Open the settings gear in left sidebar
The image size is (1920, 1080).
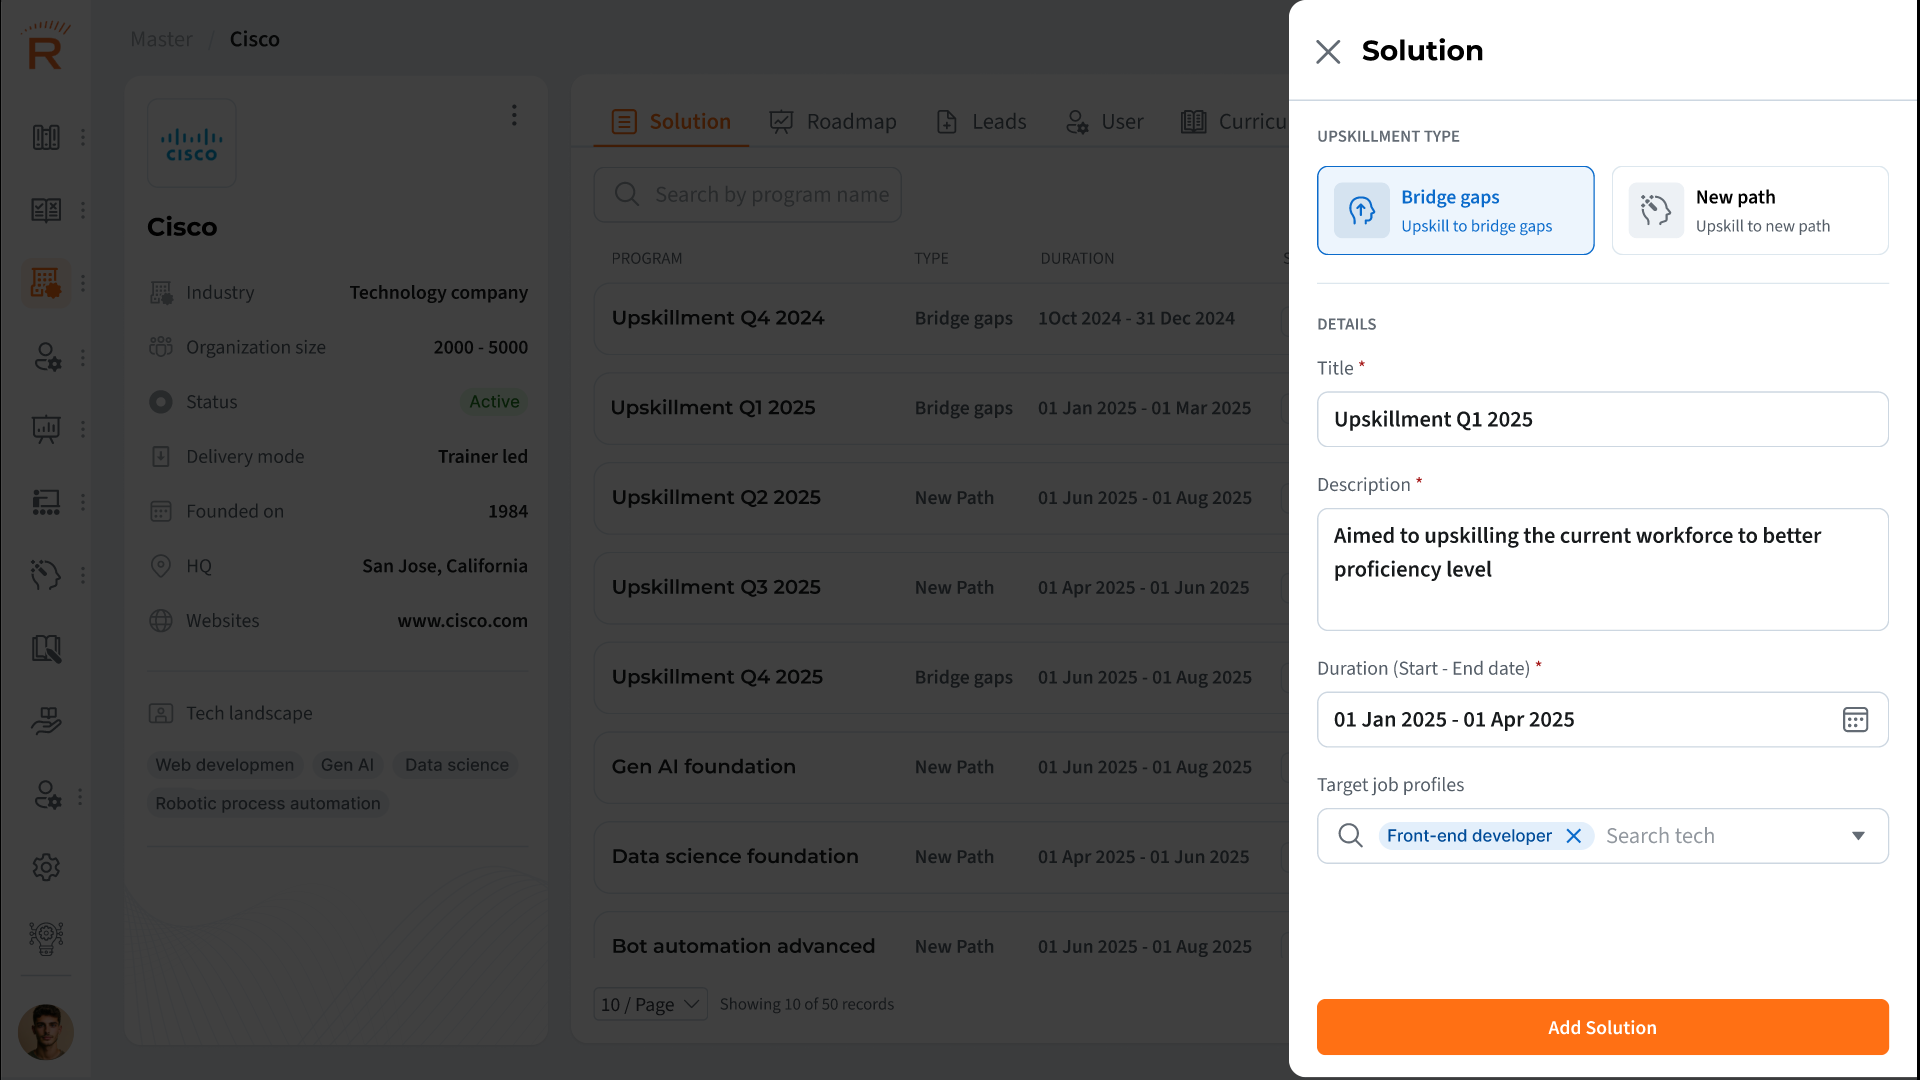46,867
